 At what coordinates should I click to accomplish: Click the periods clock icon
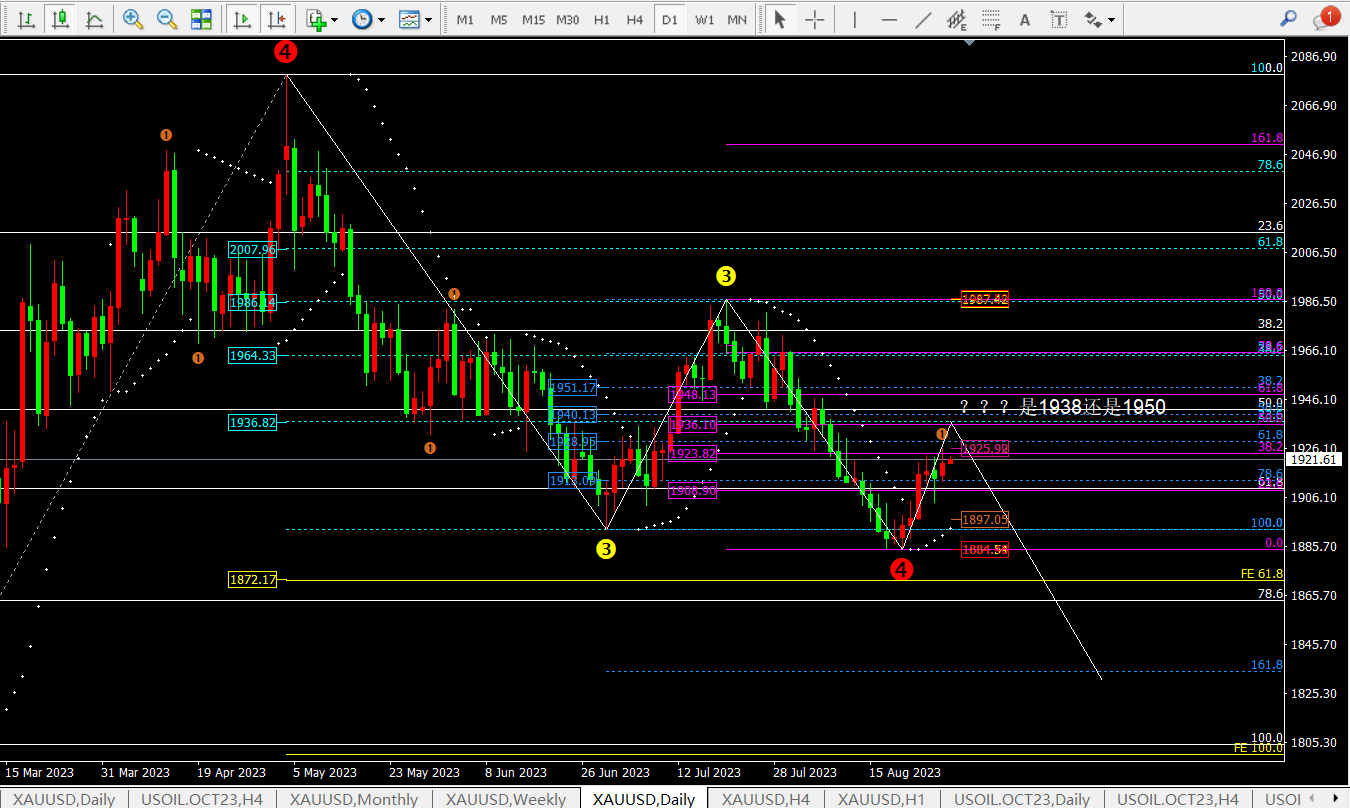pyautogui.click(x=361, y=19)
